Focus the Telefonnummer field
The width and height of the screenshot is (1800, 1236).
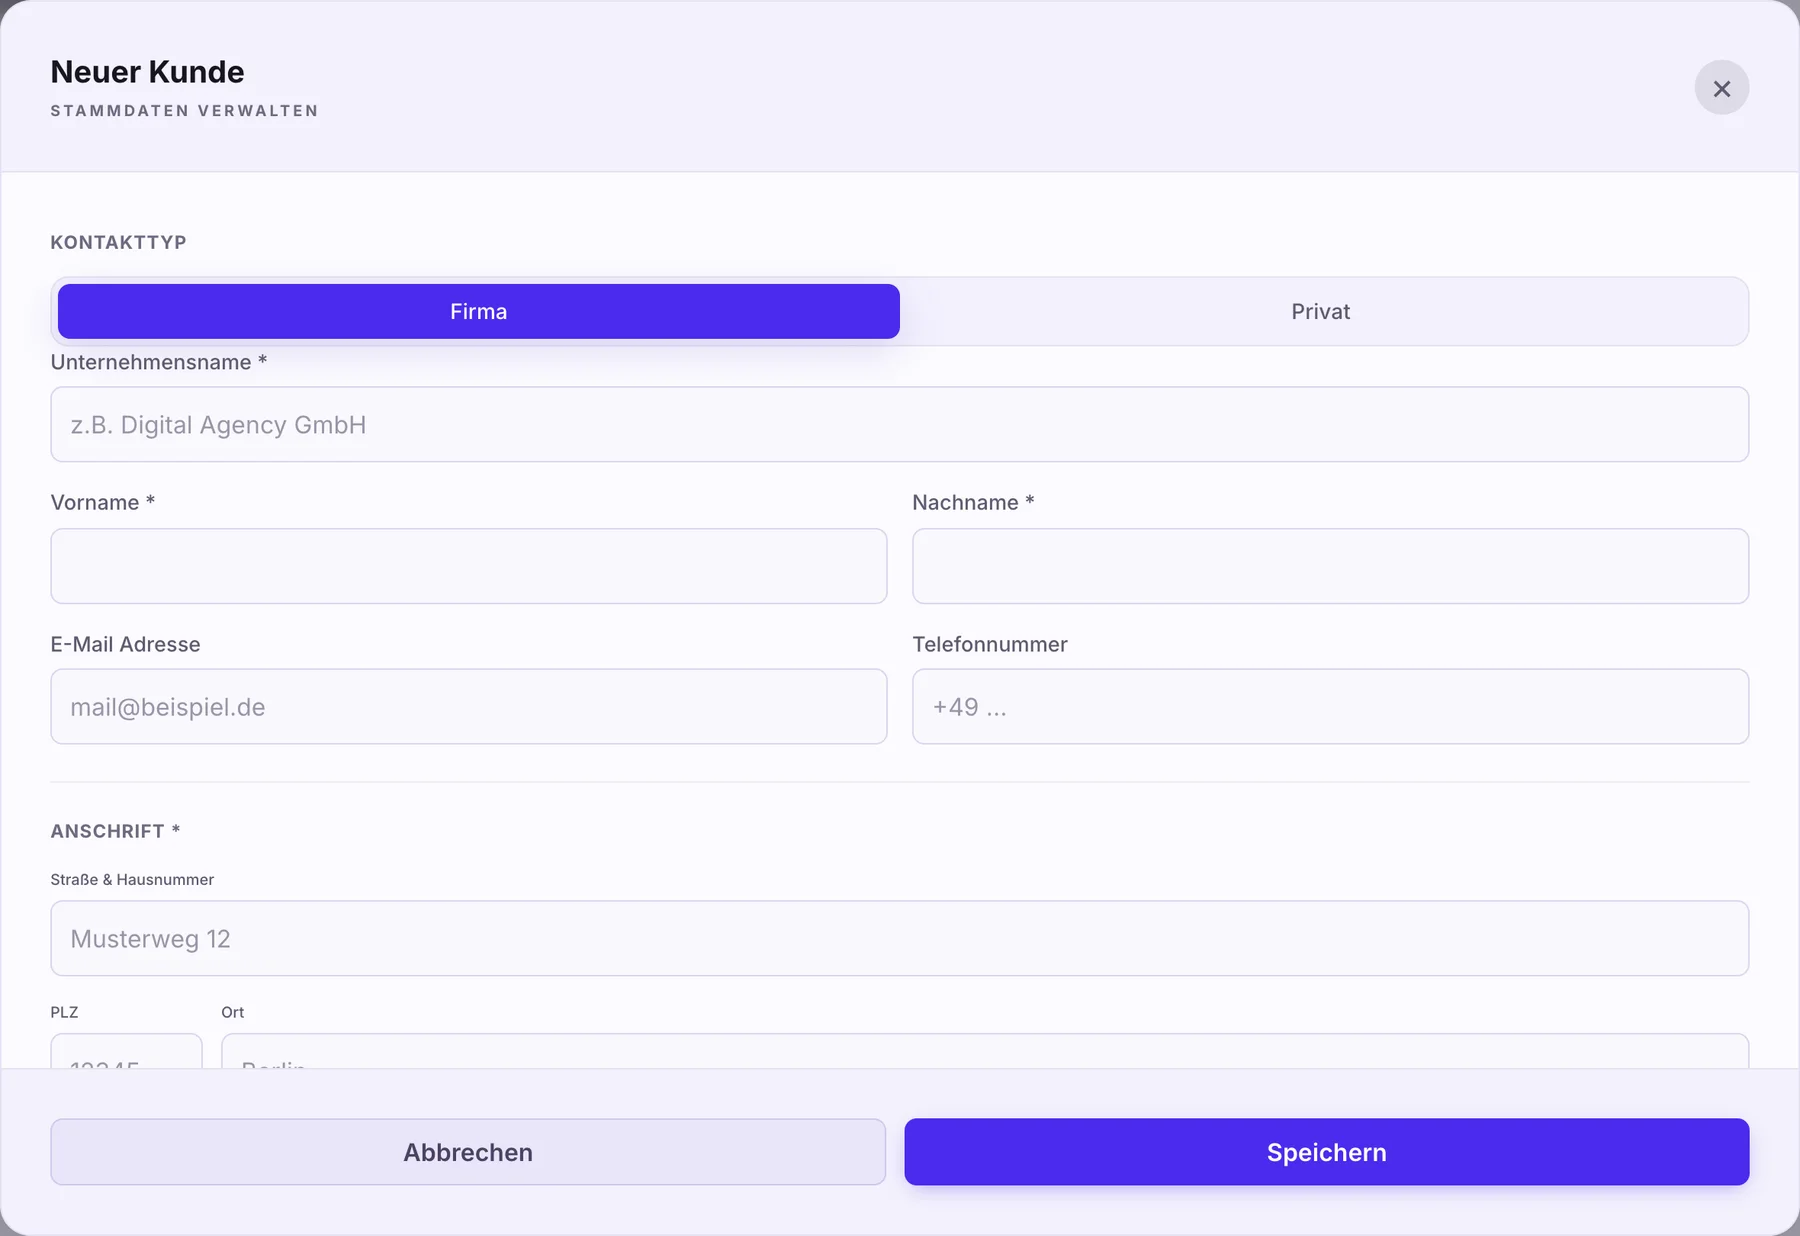click(x=1330, y=706)
